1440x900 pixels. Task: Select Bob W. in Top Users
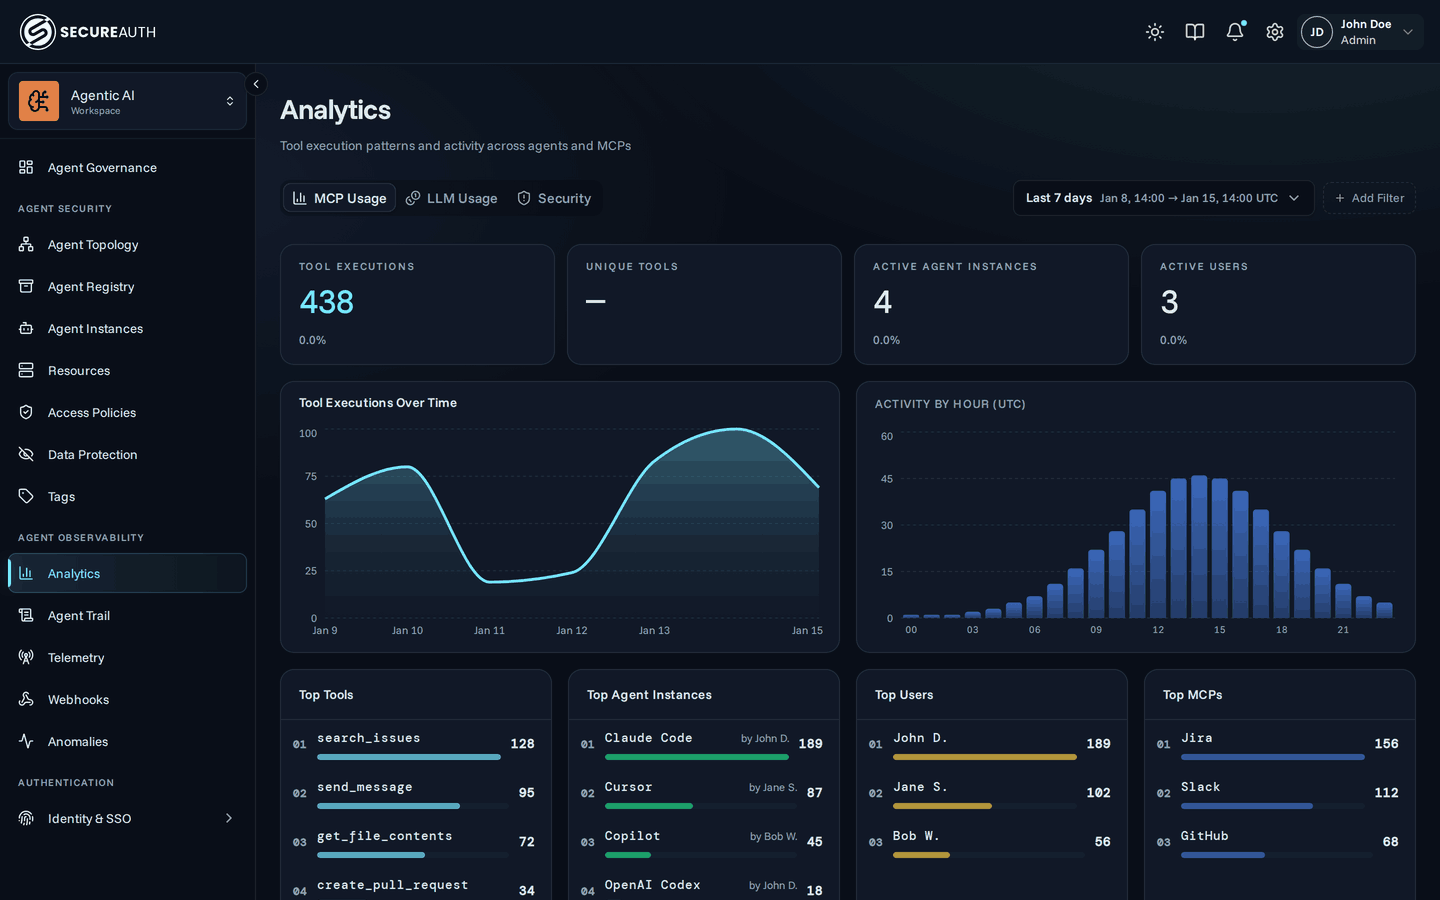point(992,842)
